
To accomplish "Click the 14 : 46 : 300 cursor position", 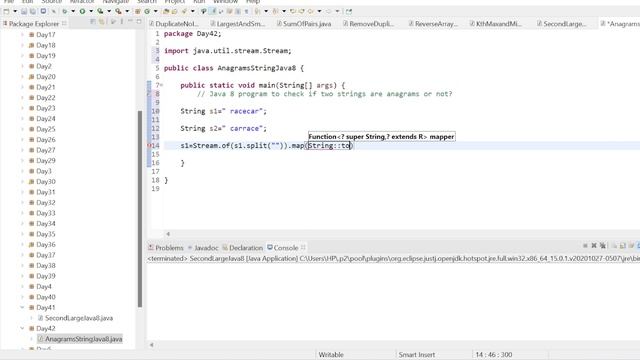I will pos(493,355).
